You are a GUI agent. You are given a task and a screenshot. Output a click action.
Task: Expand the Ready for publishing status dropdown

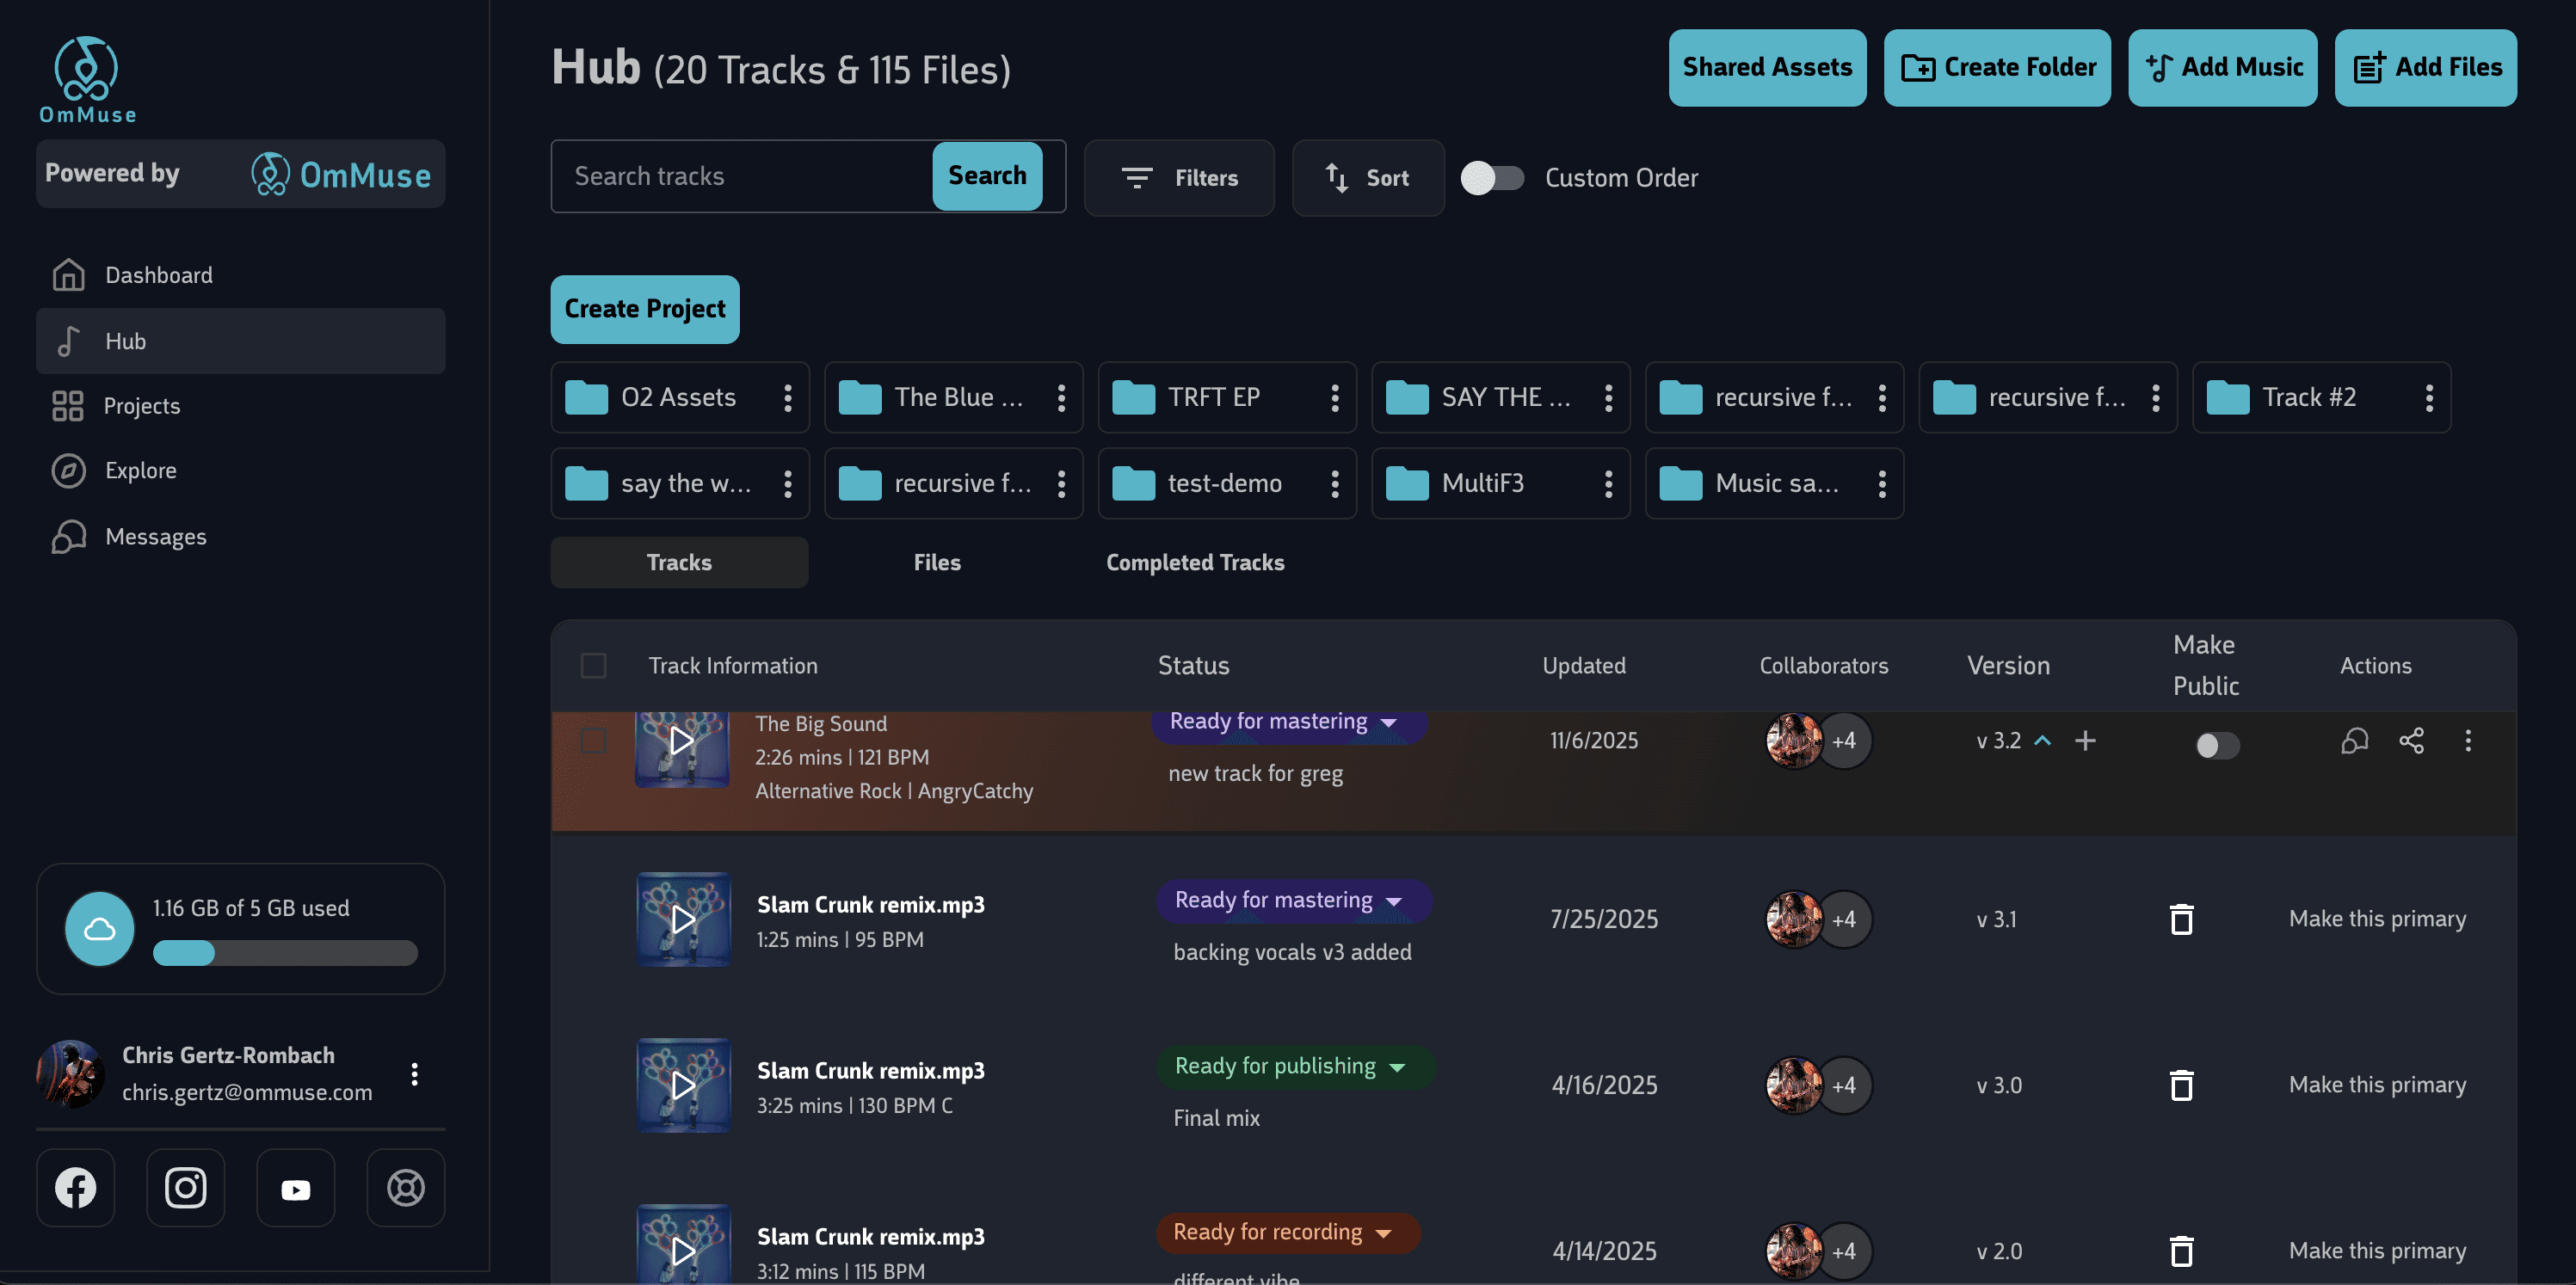[1397, 1068]
